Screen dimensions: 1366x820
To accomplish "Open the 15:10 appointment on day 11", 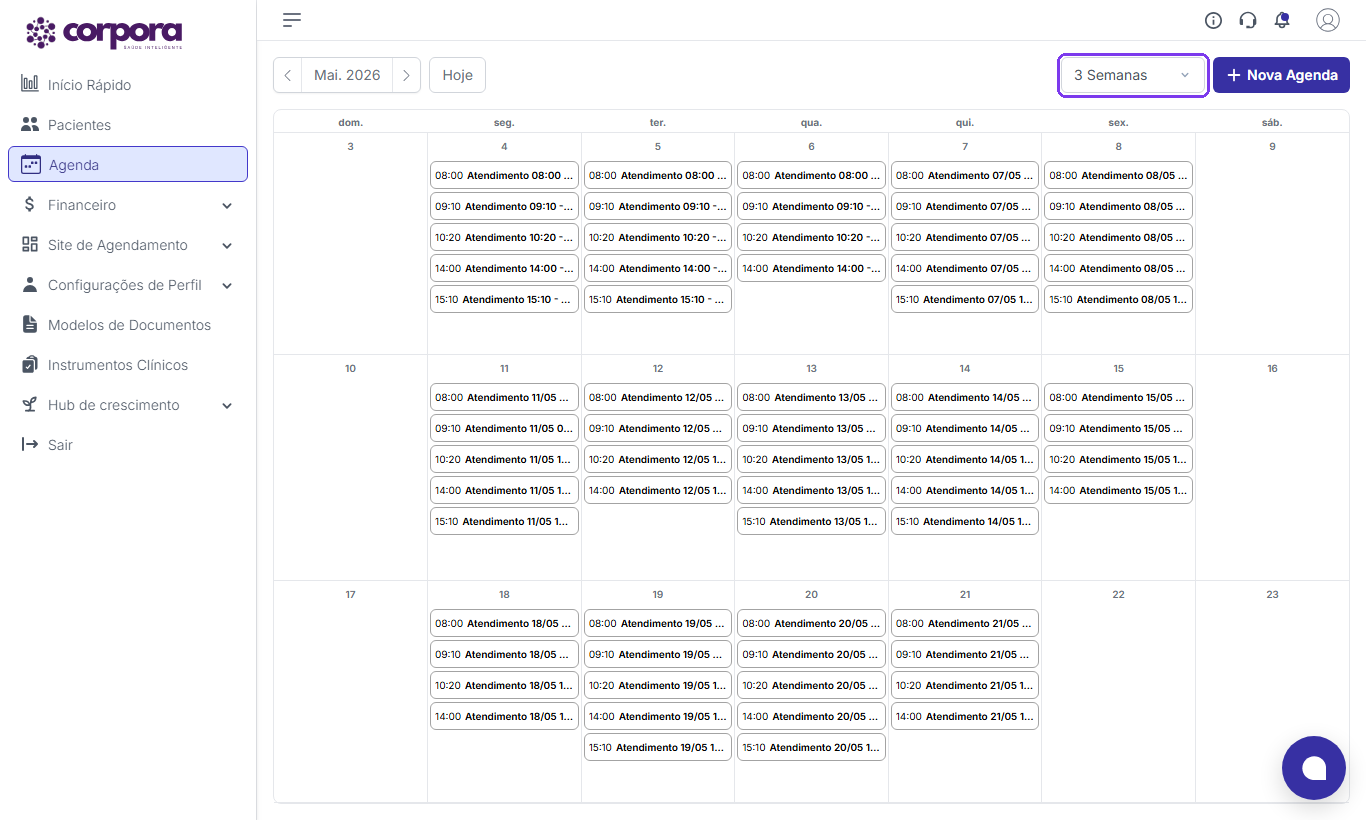I will pos(504,521).
